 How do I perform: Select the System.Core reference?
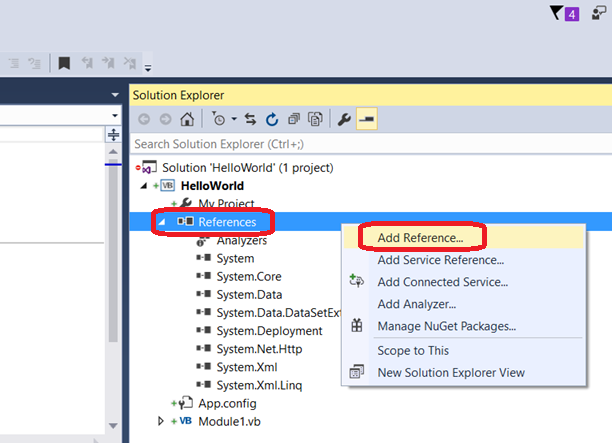tap(249, 276)
